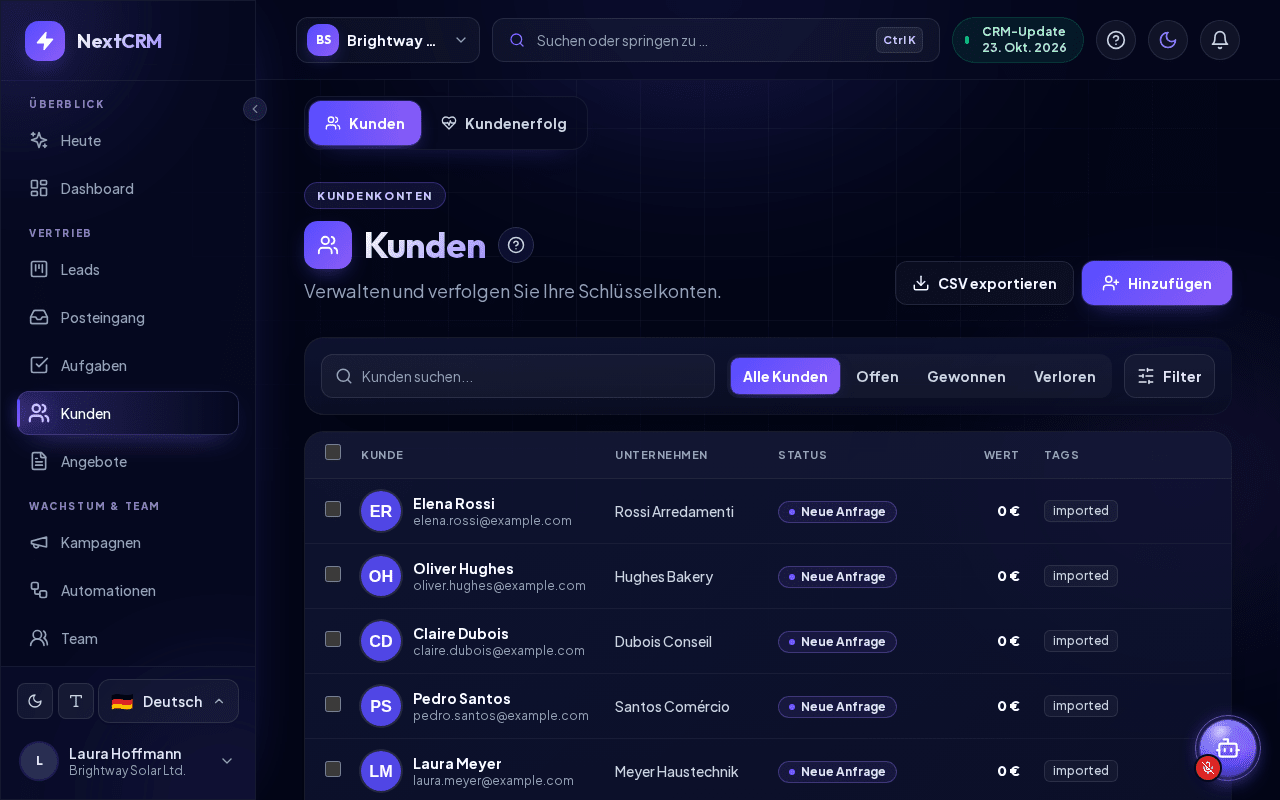The width and height of the screenshot is (1280, 800).
Task: Toggle dark mode moon icon in header
Action: (1168, 40)
